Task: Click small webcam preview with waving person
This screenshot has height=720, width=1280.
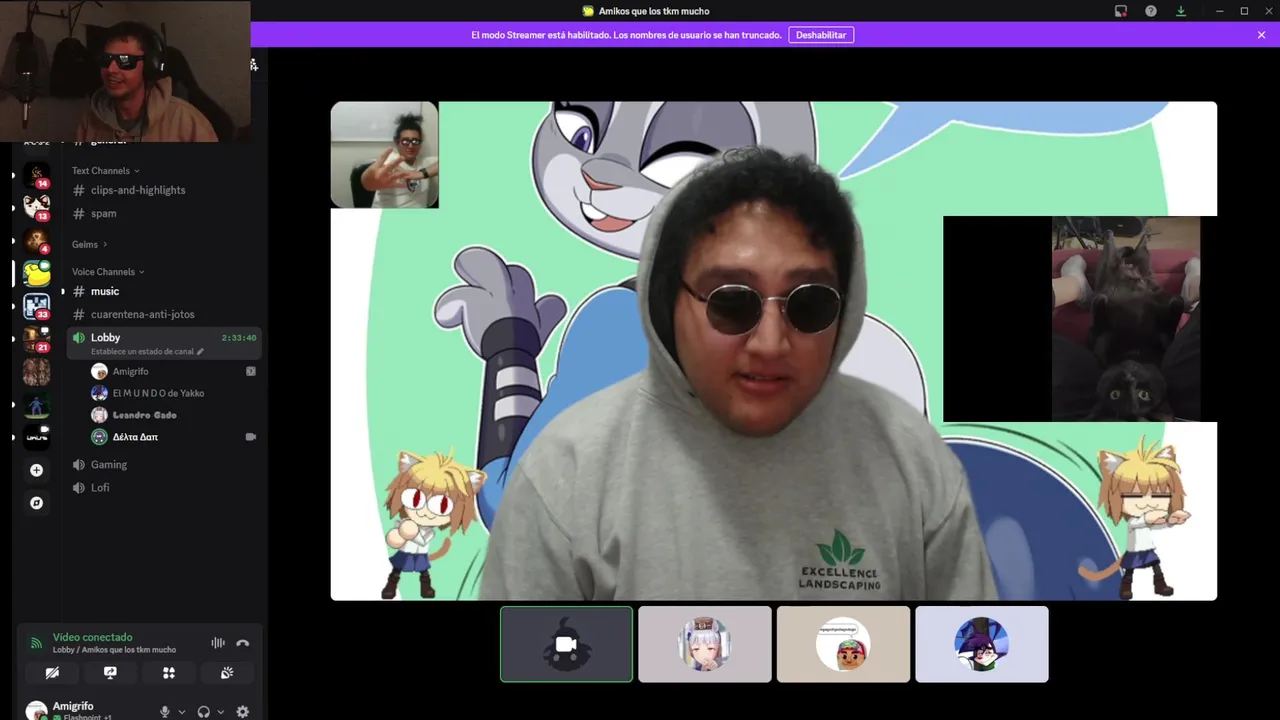Action: coord(384,155)
